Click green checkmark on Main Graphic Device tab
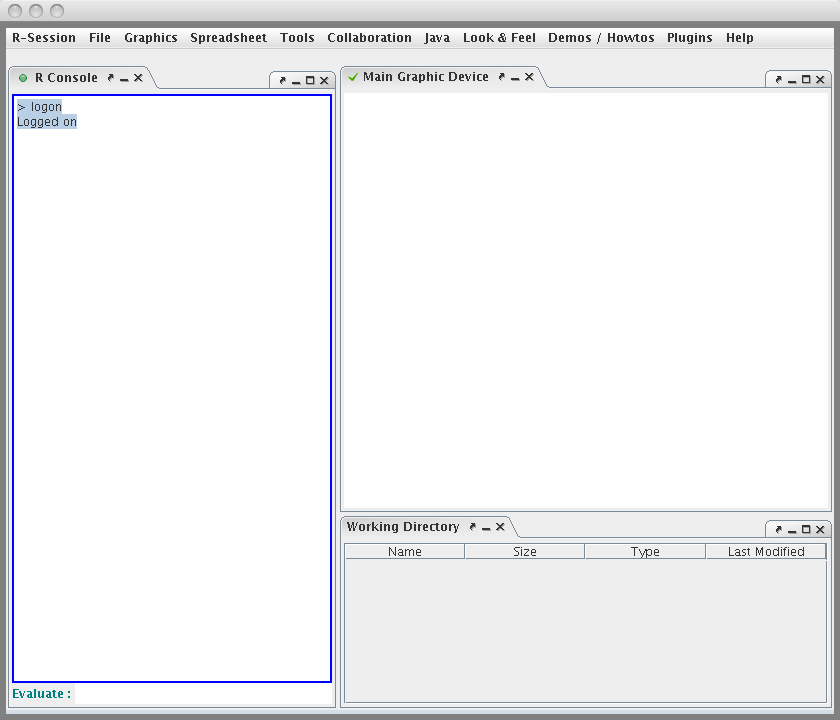This screenshot has width=840, height=720. 353,77
